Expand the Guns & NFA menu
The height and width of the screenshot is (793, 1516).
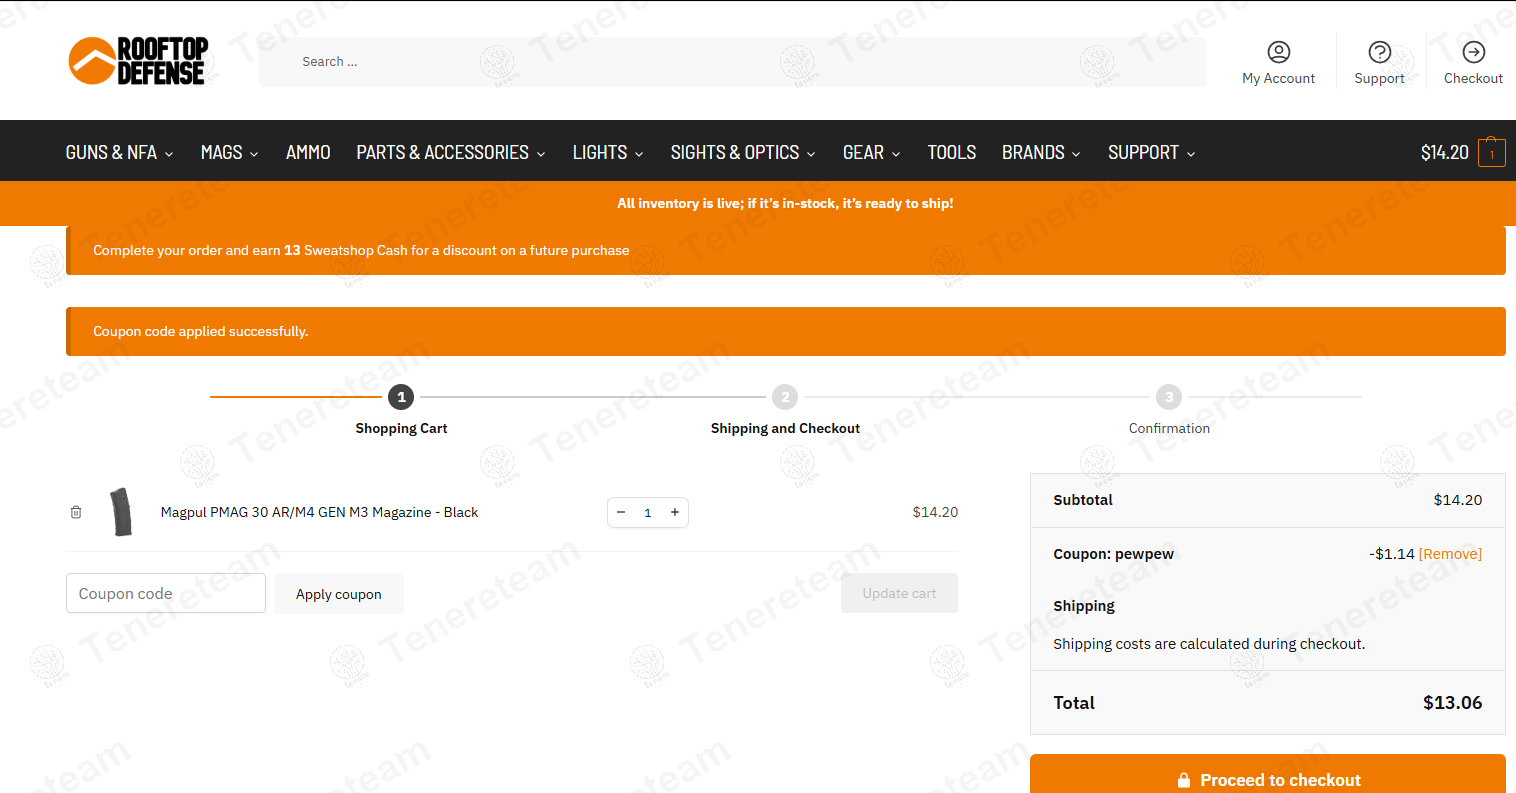(x=119, y=152)
